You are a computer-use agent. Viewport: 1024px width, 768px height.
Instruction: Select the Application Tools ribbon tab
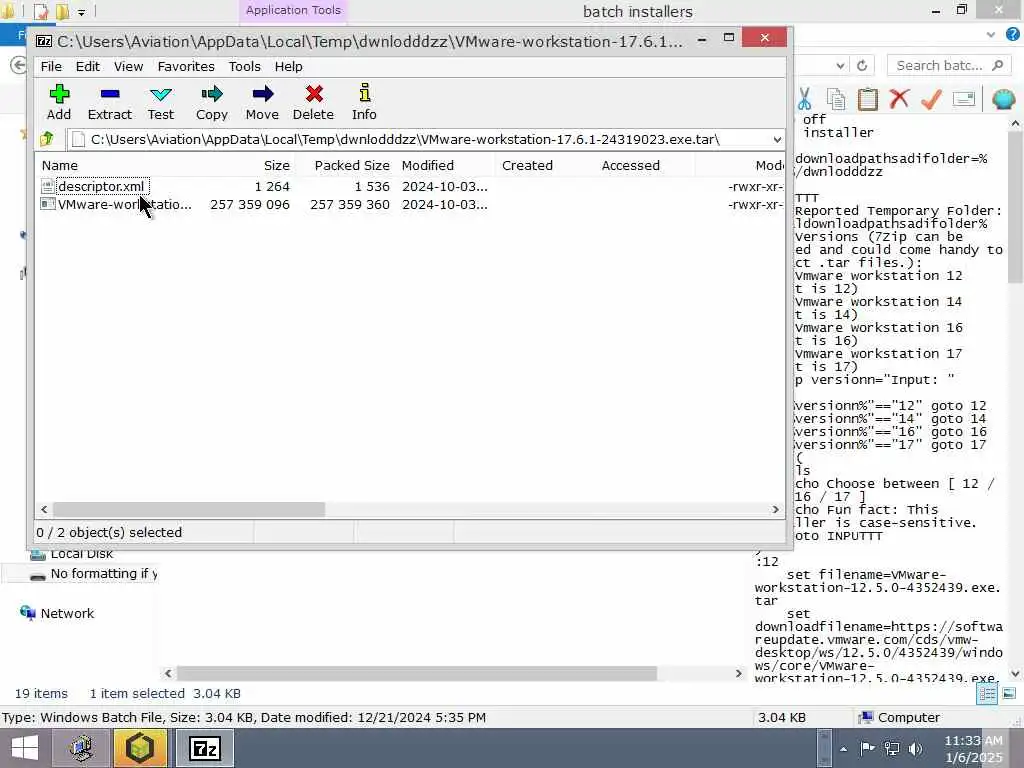tap(293, 10)
